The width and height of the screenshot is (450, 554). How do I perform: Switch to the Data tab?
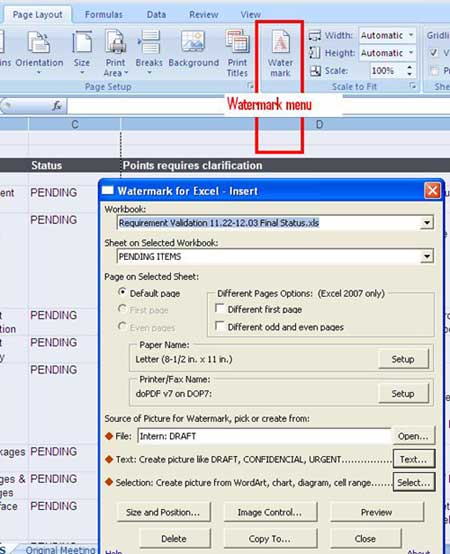coord(156,14)
